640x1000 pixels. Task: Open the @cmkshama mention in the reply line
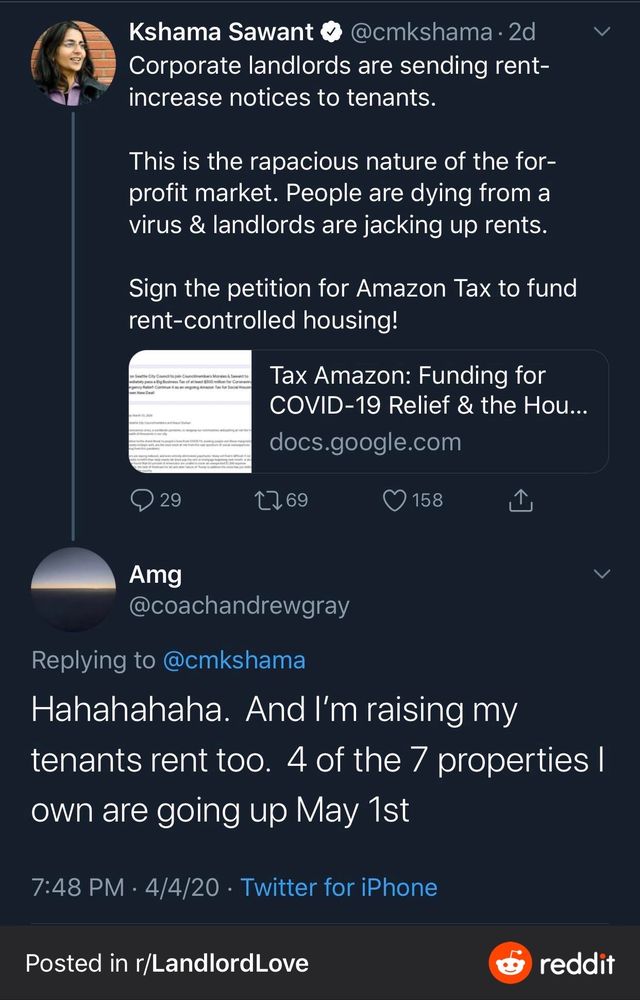coord(234,660)
